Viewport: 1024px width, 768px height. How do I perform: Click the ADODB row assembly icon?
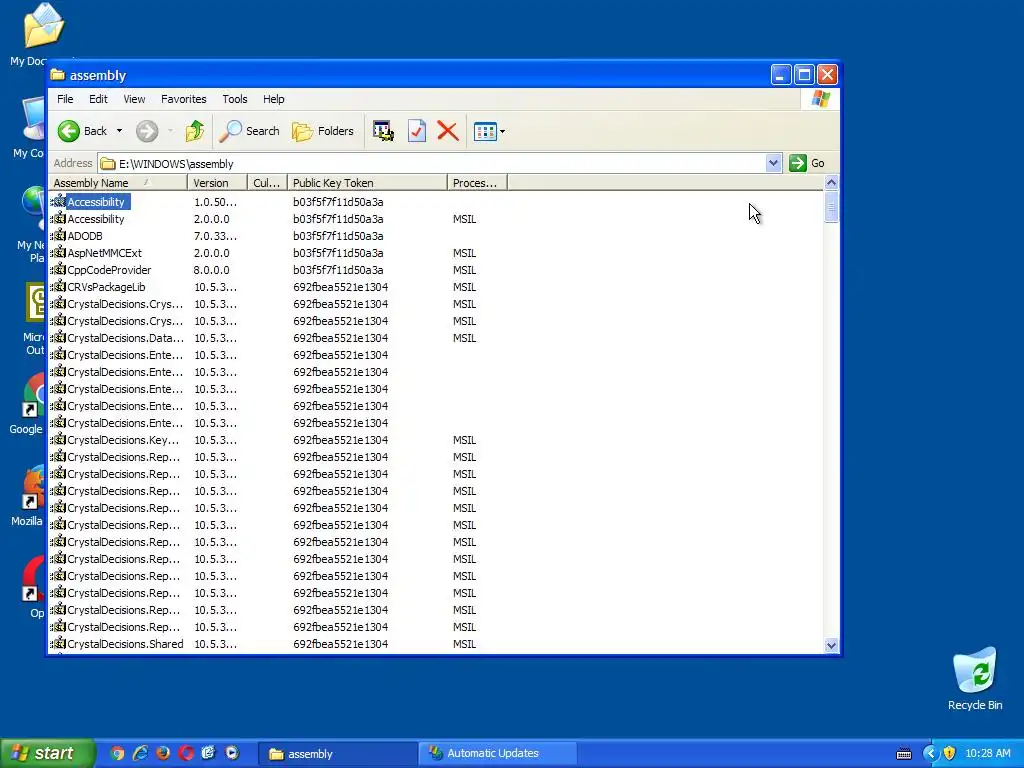pyautogui.click(x=58, y=235)
